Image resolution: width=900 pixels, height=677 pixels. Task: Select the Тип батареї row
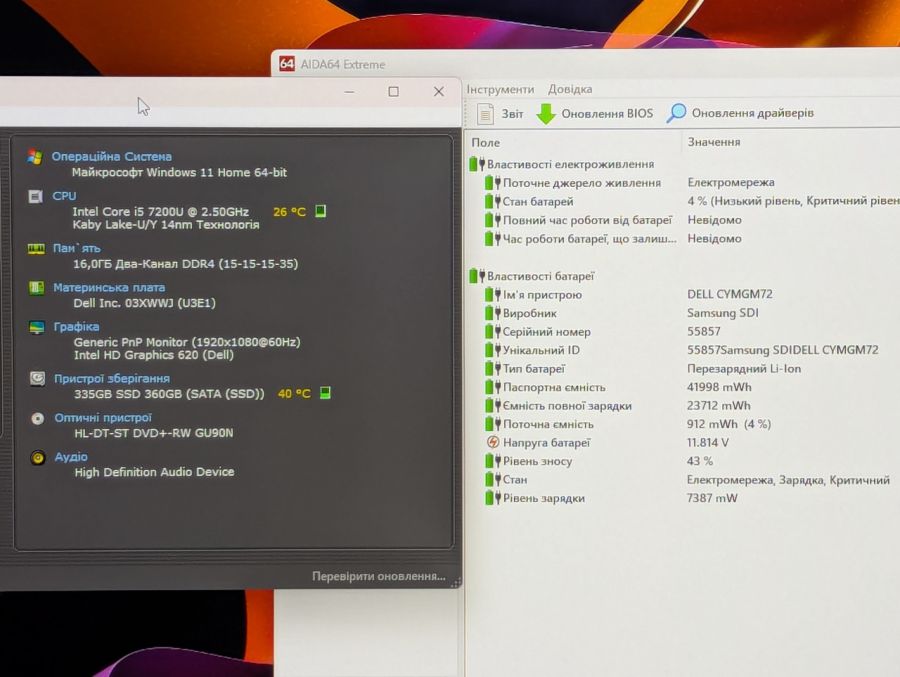click(x=683, y=369)
